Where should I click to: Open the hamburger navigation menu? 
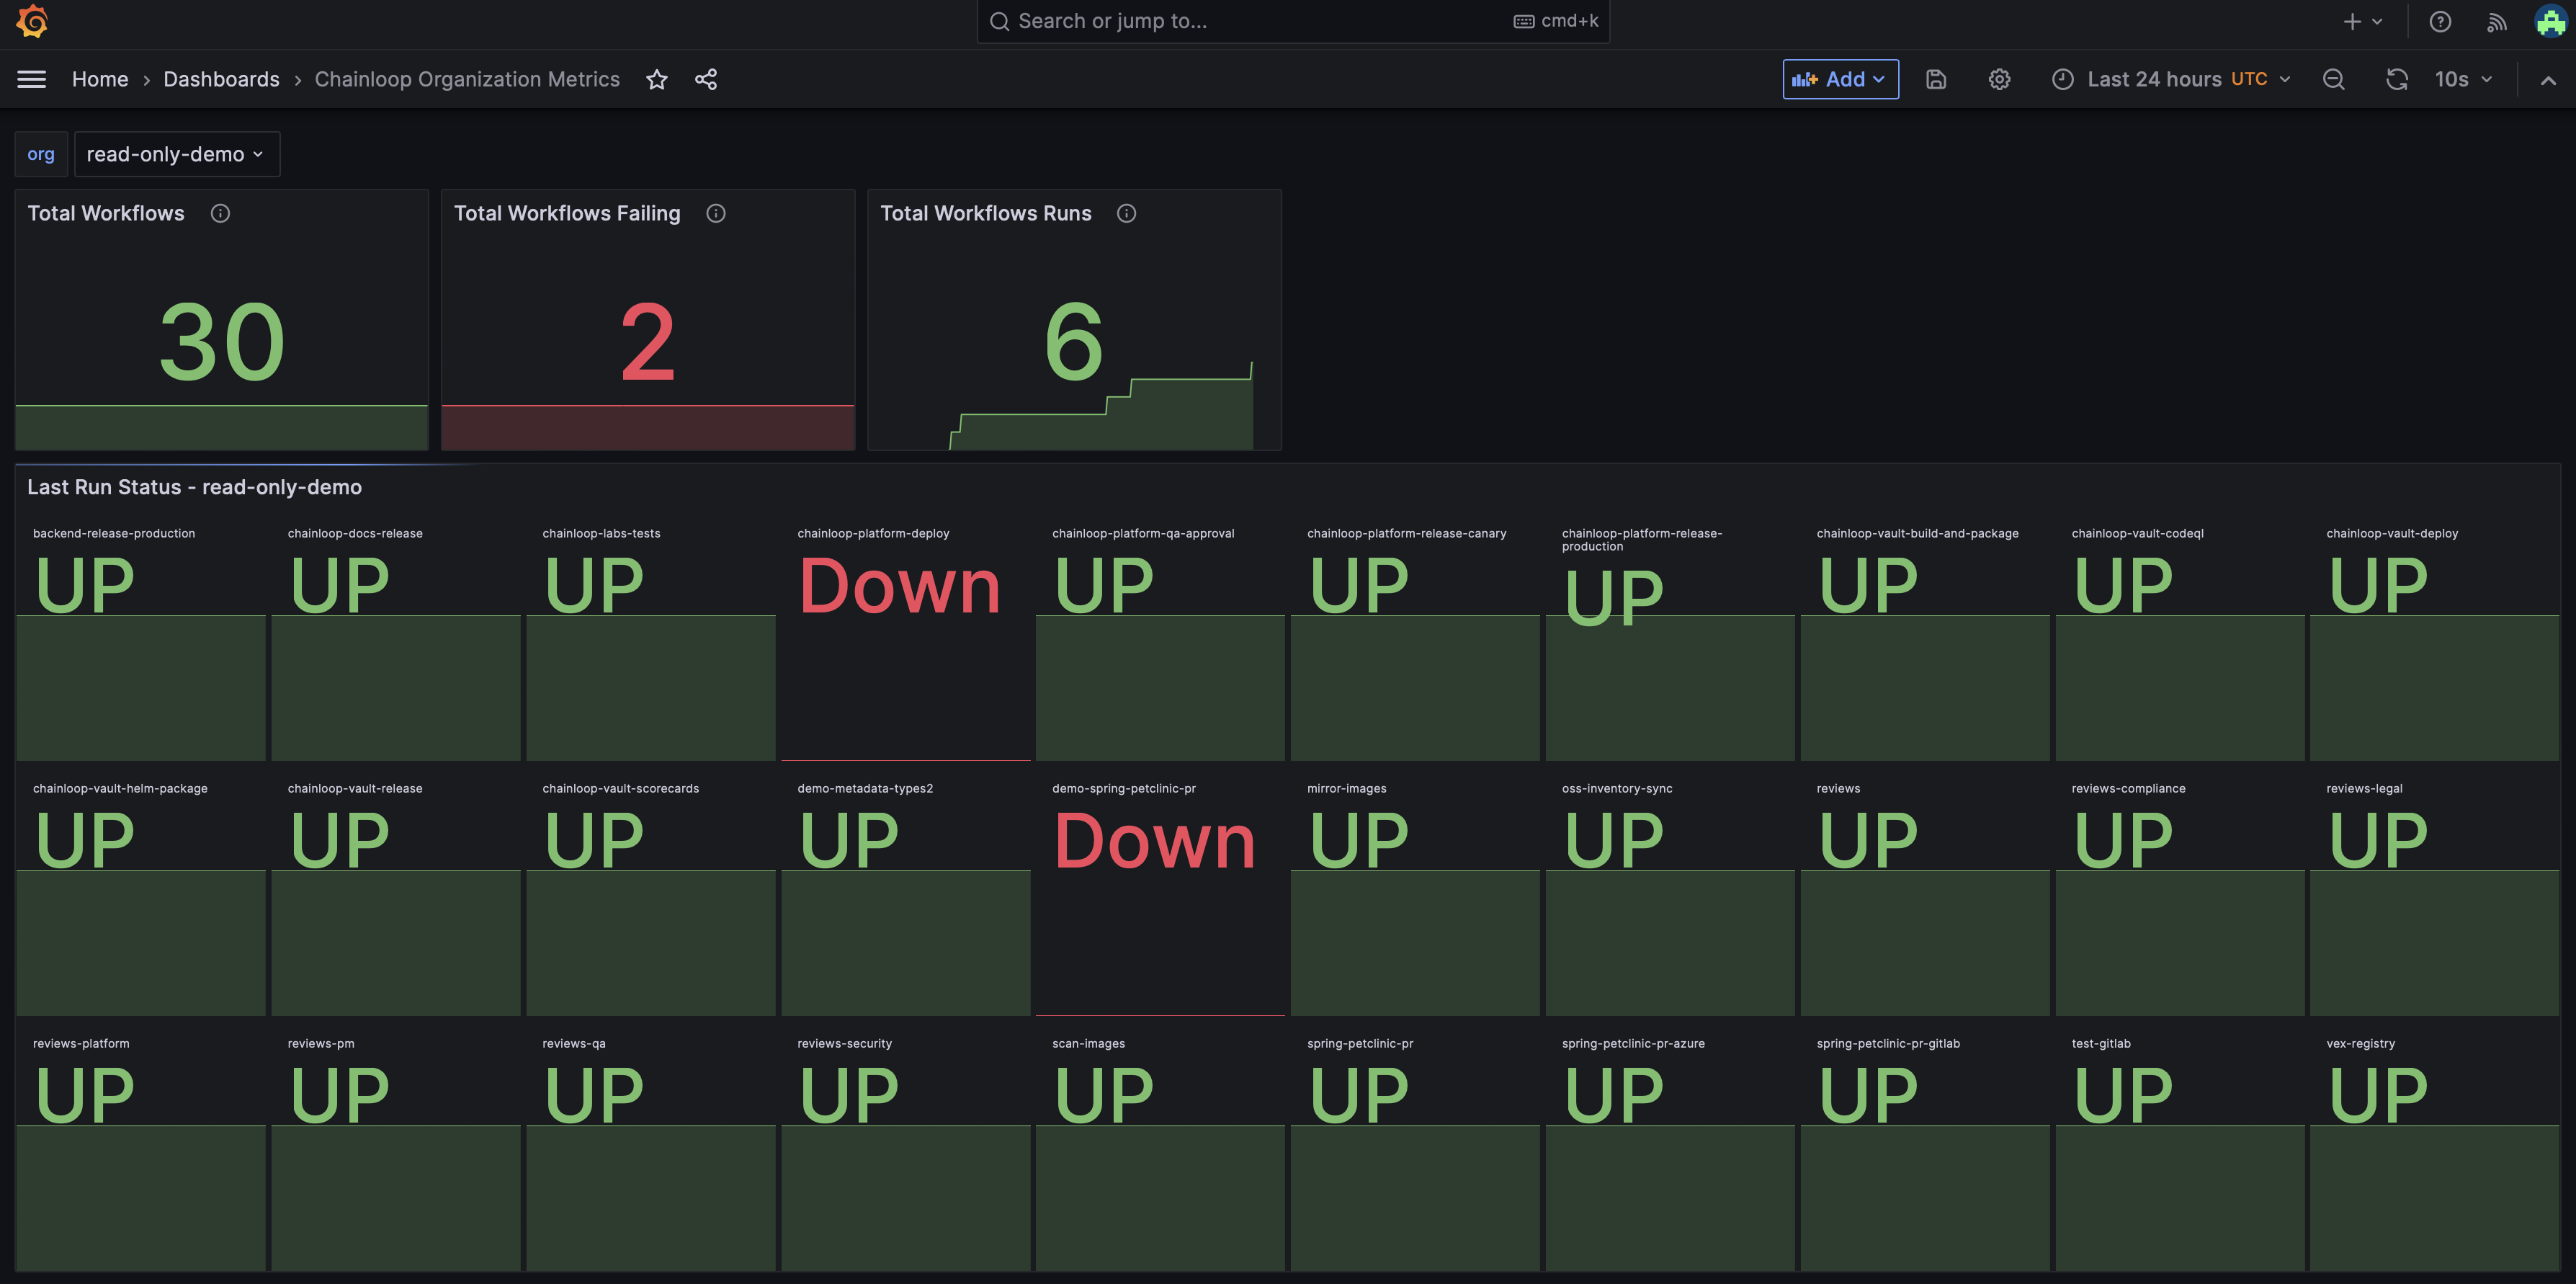pyautogui.click(x=32, y=79)
